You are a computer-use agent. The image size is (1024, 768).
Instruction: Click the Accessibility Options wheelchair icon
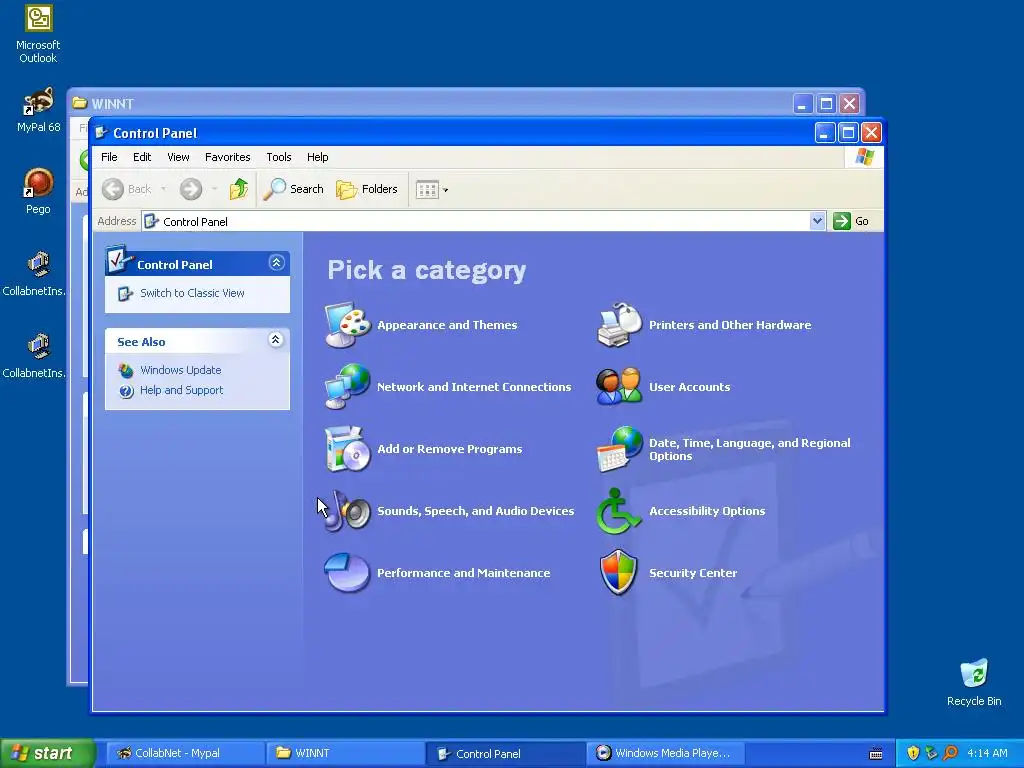(618, 511)
